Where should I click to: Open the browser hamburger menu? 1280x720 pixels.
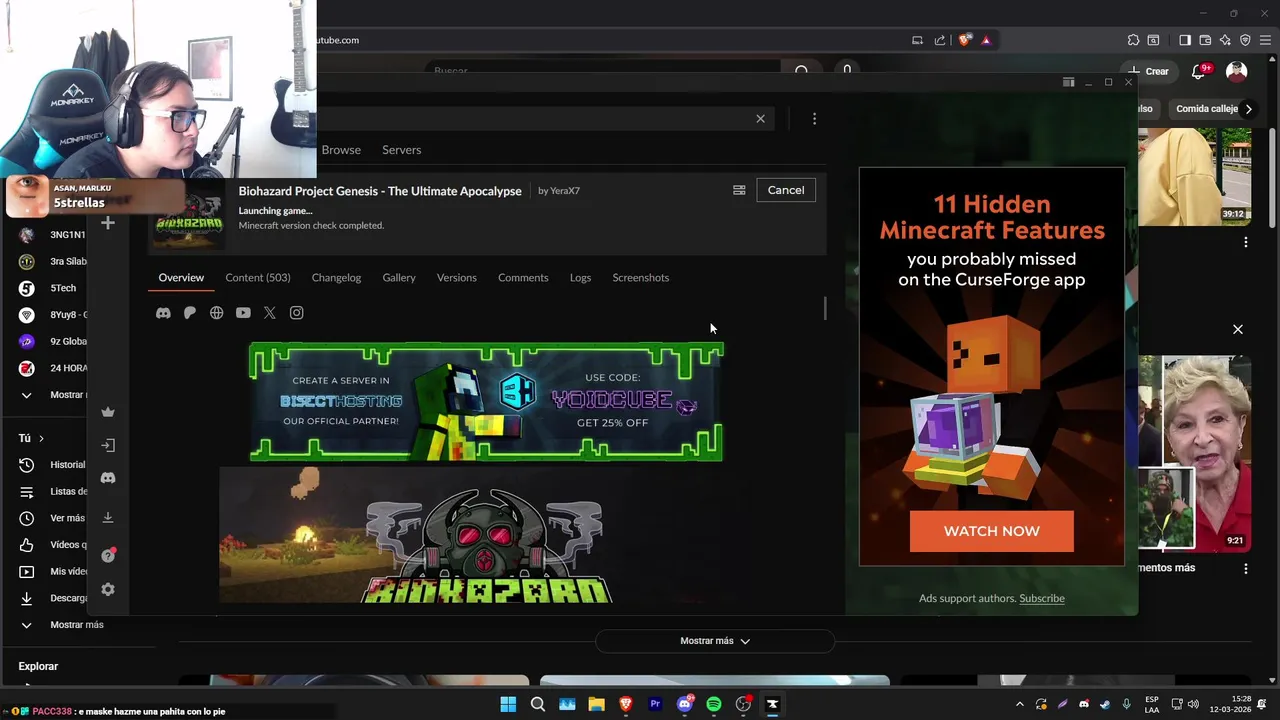tap(1265, 40)
